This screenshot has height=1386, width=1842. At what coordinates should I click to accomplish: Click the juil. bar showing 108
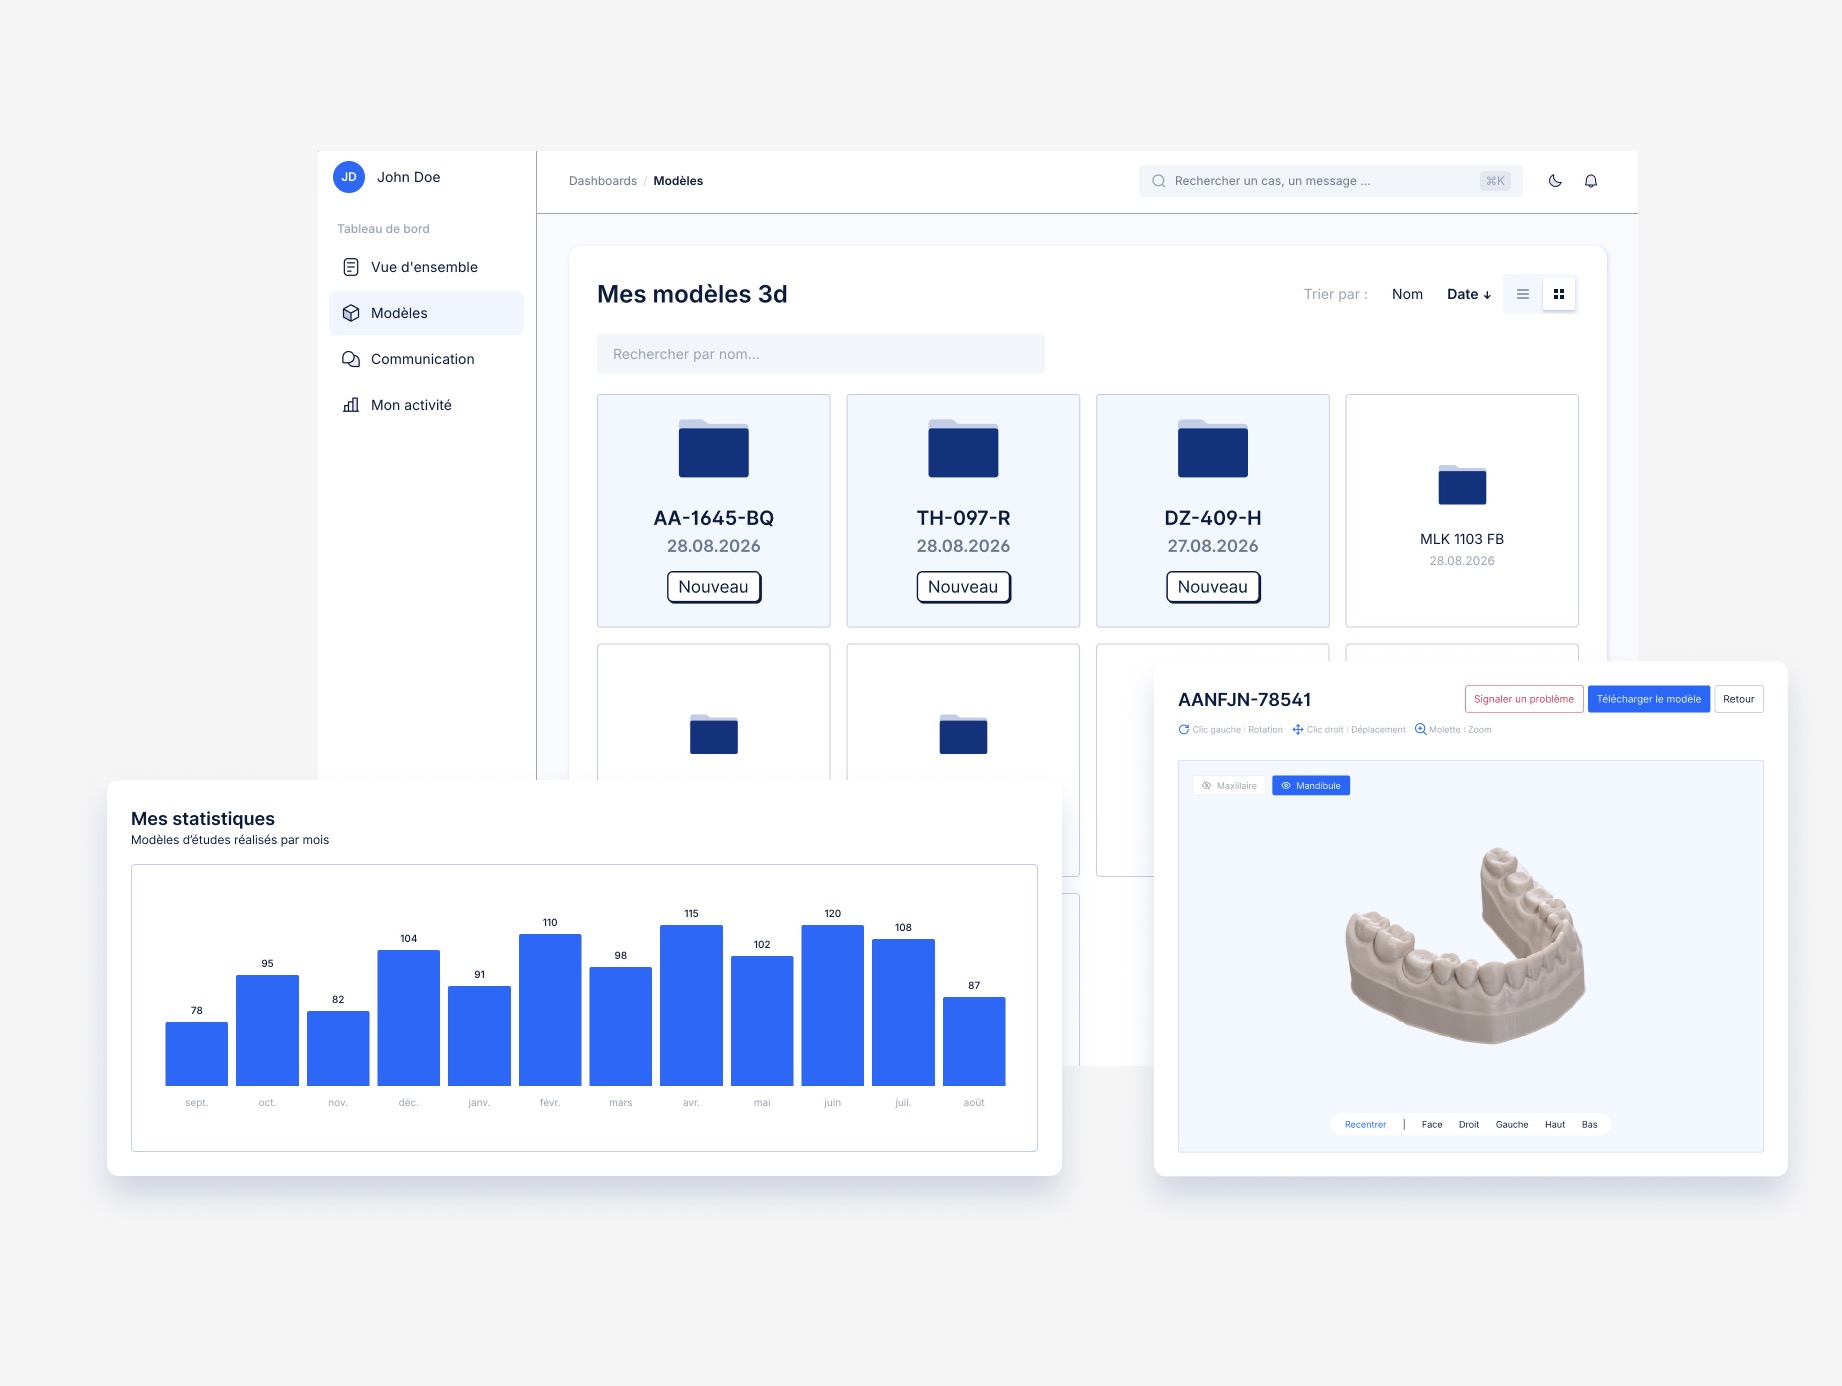pyautogui.click(x=903, y=1012)
